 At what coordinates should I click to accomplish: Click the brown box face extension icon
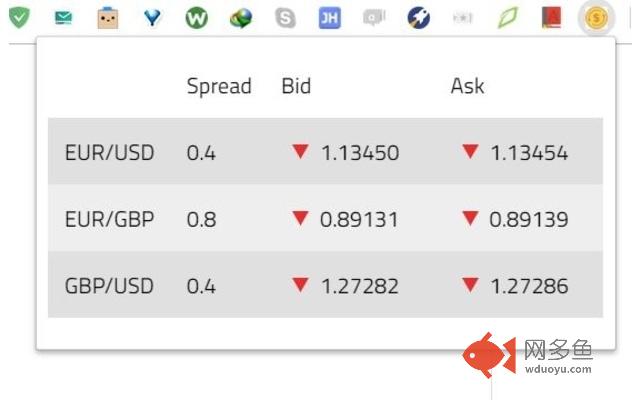pyautogui.click(x=108, y=17)
